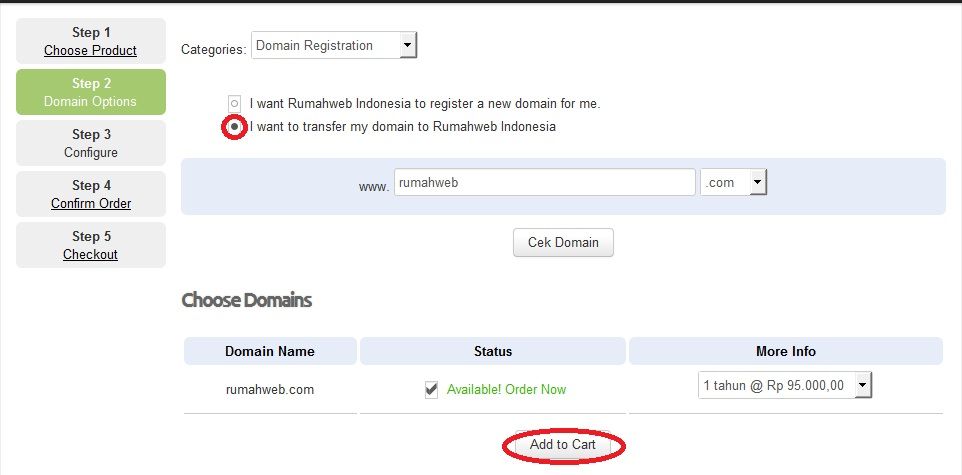Go to Step 4 Confirm Order
The image size is (962, 475).
tap(91, 194)
